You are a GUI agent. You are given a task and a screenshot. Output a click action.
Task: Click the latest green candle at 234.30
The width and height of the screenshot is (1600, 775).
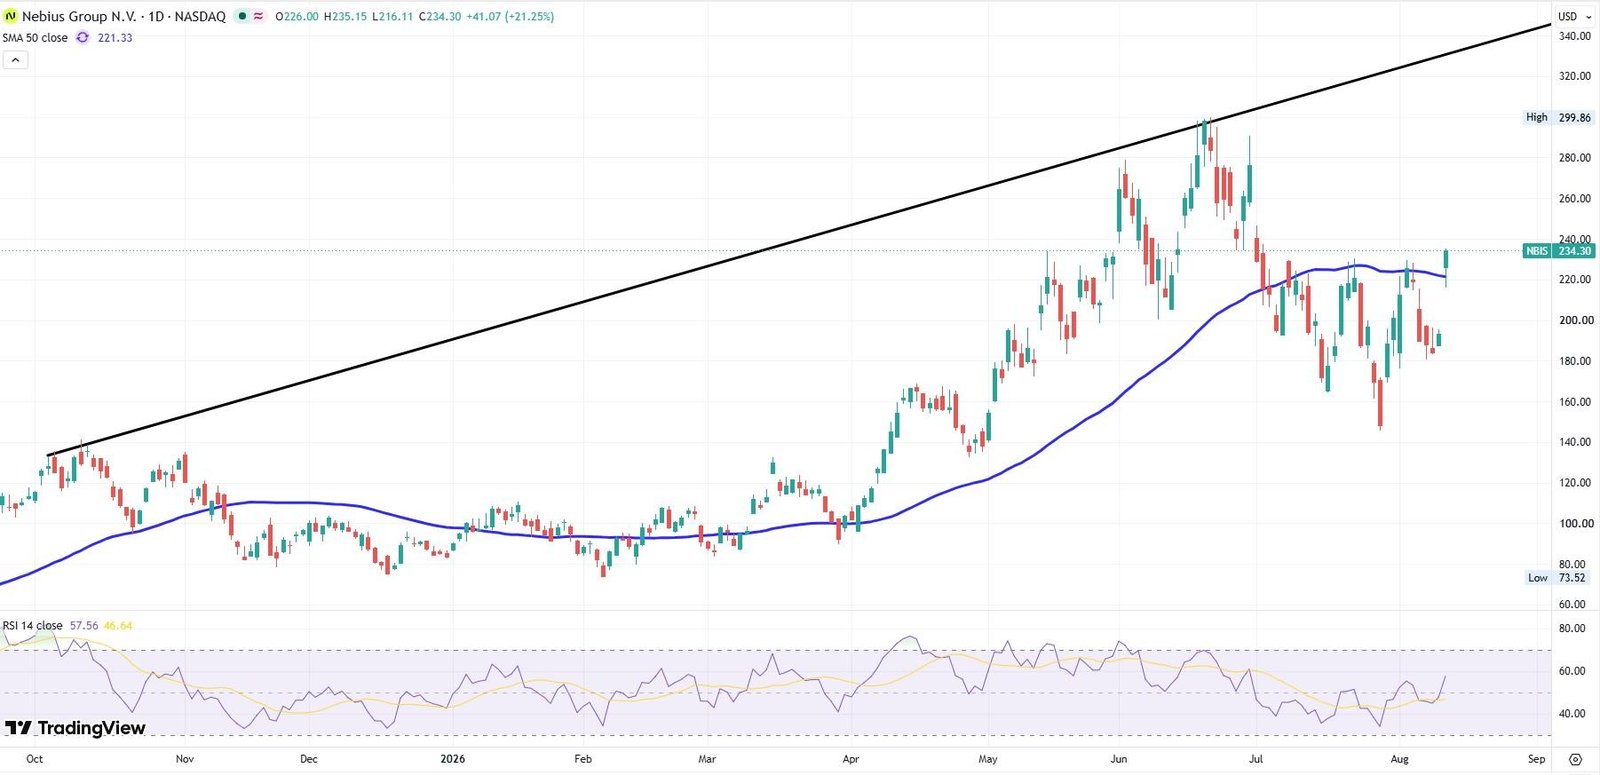1446,260
